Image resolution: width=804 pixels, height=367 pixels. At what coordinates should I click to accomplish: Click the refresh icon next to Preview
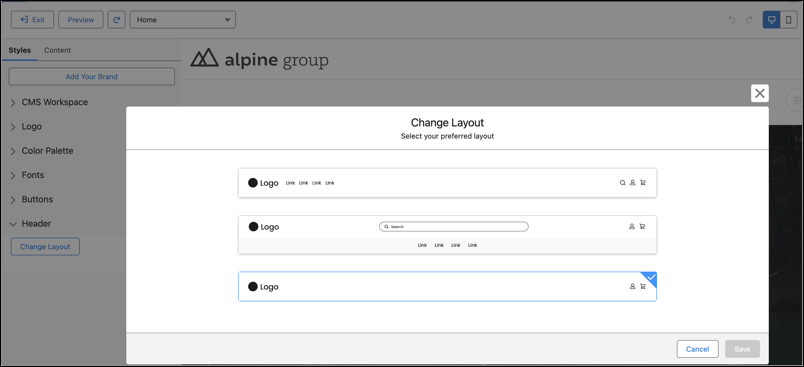click(x=116, y=20)
